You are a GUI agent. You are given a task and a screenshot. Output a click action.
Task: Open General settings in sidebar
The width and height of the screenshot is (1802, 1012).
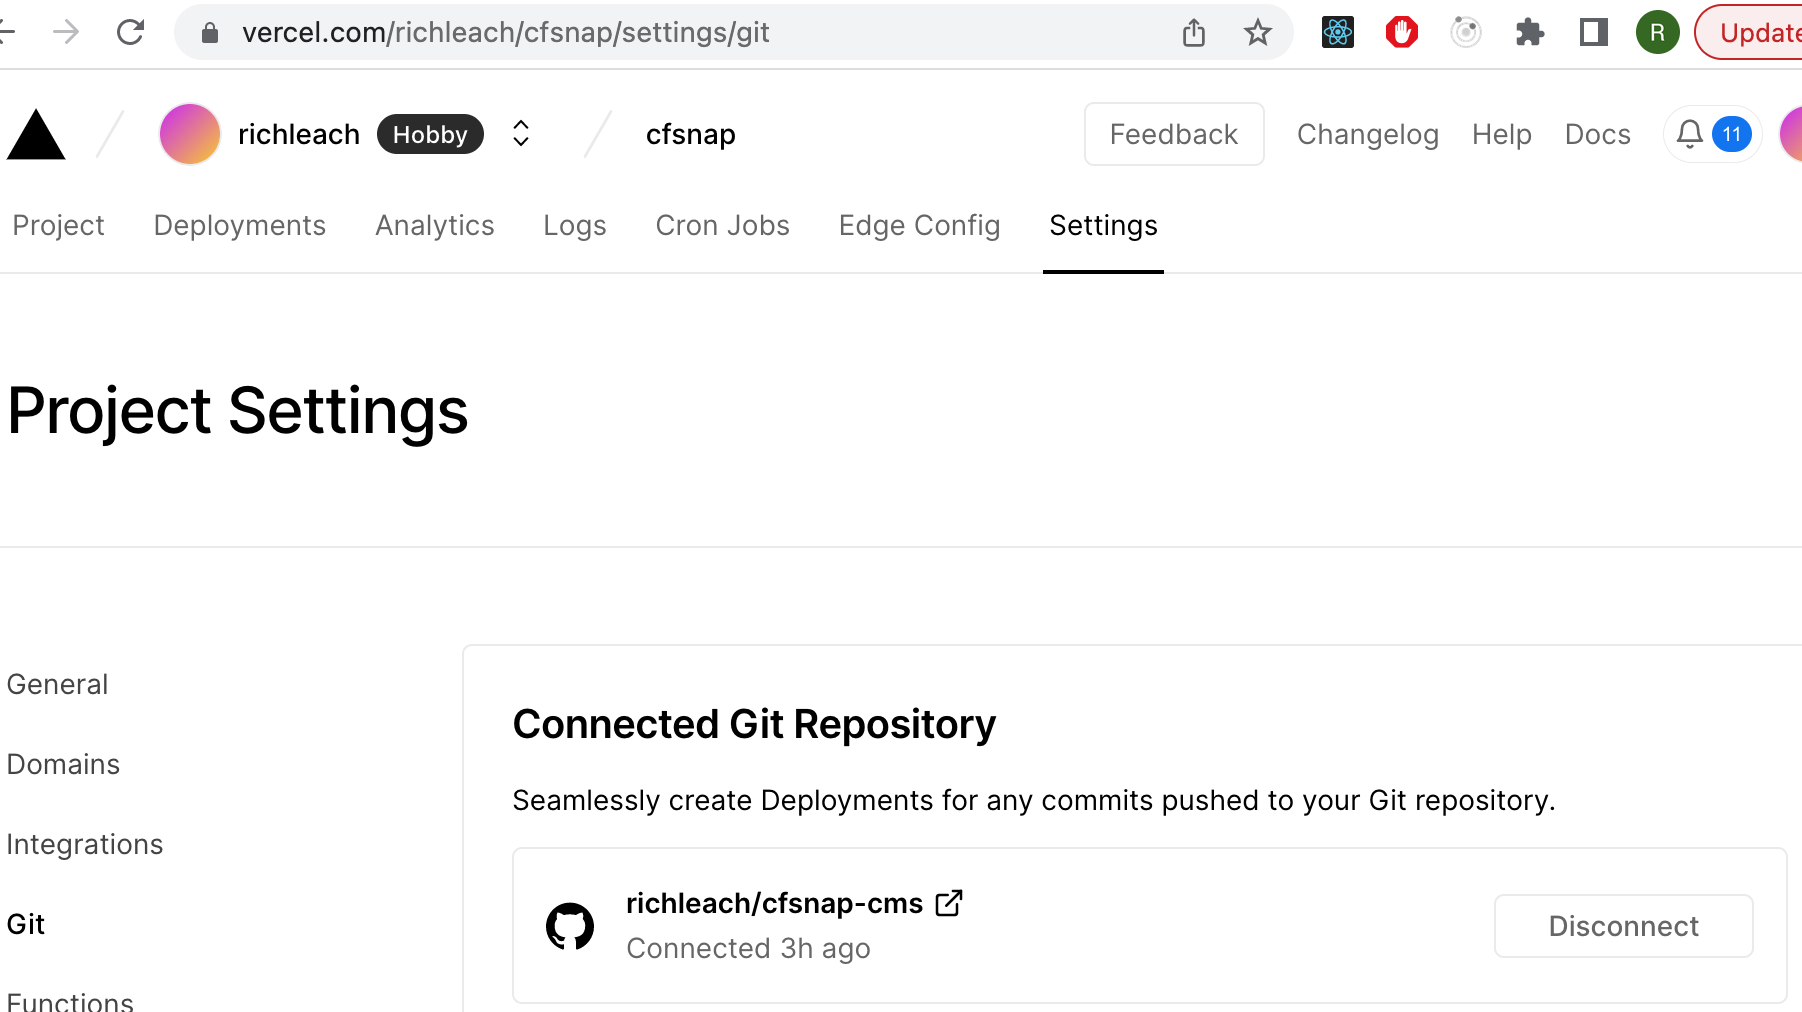coord(57,684)
